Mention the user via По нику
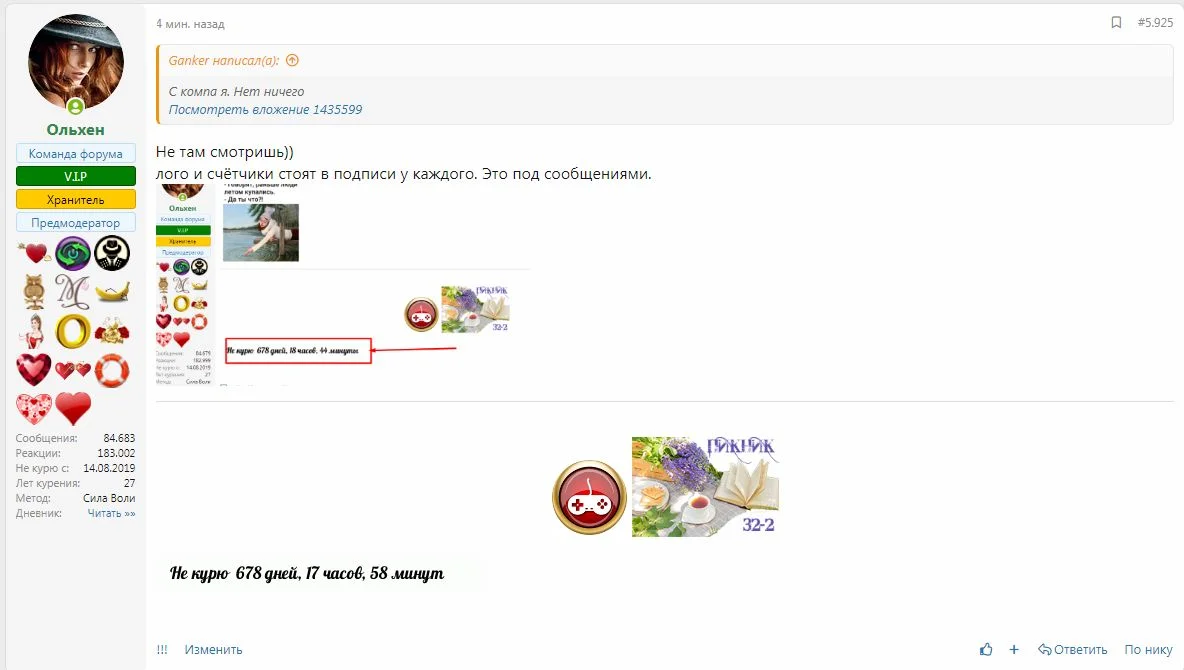Screen dimensions: 1184x670 point(1148,650)
